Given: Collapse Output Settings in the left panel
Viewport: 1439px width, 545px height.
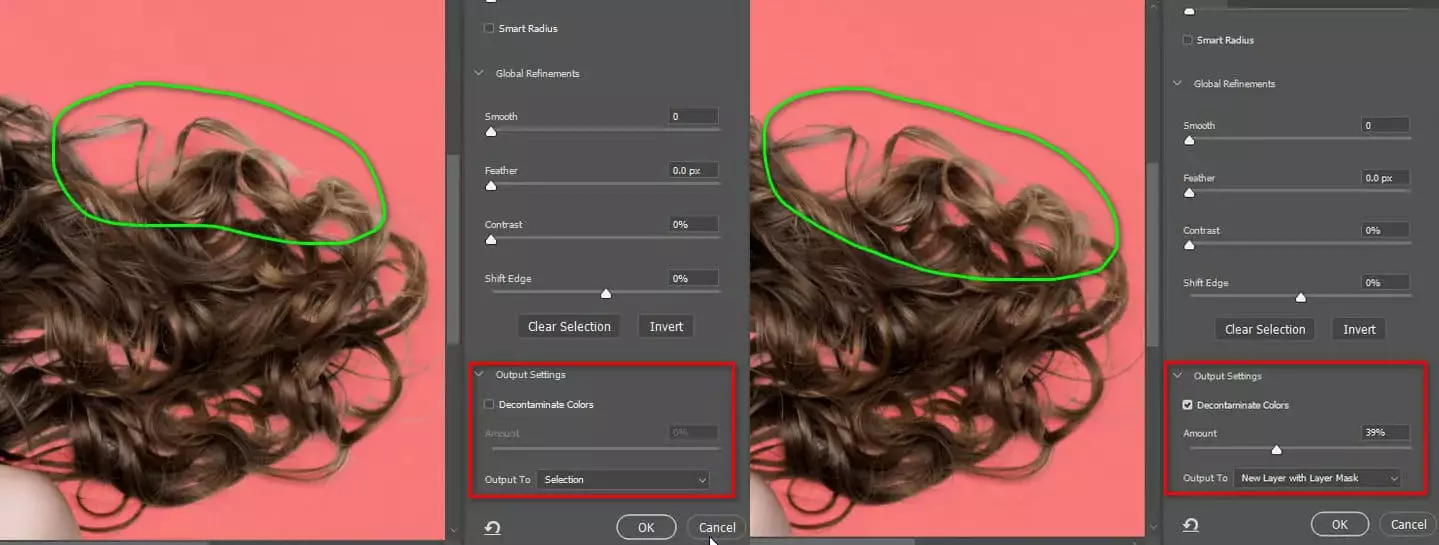Looking at the screenshot, I should click(x=479, y=375).
